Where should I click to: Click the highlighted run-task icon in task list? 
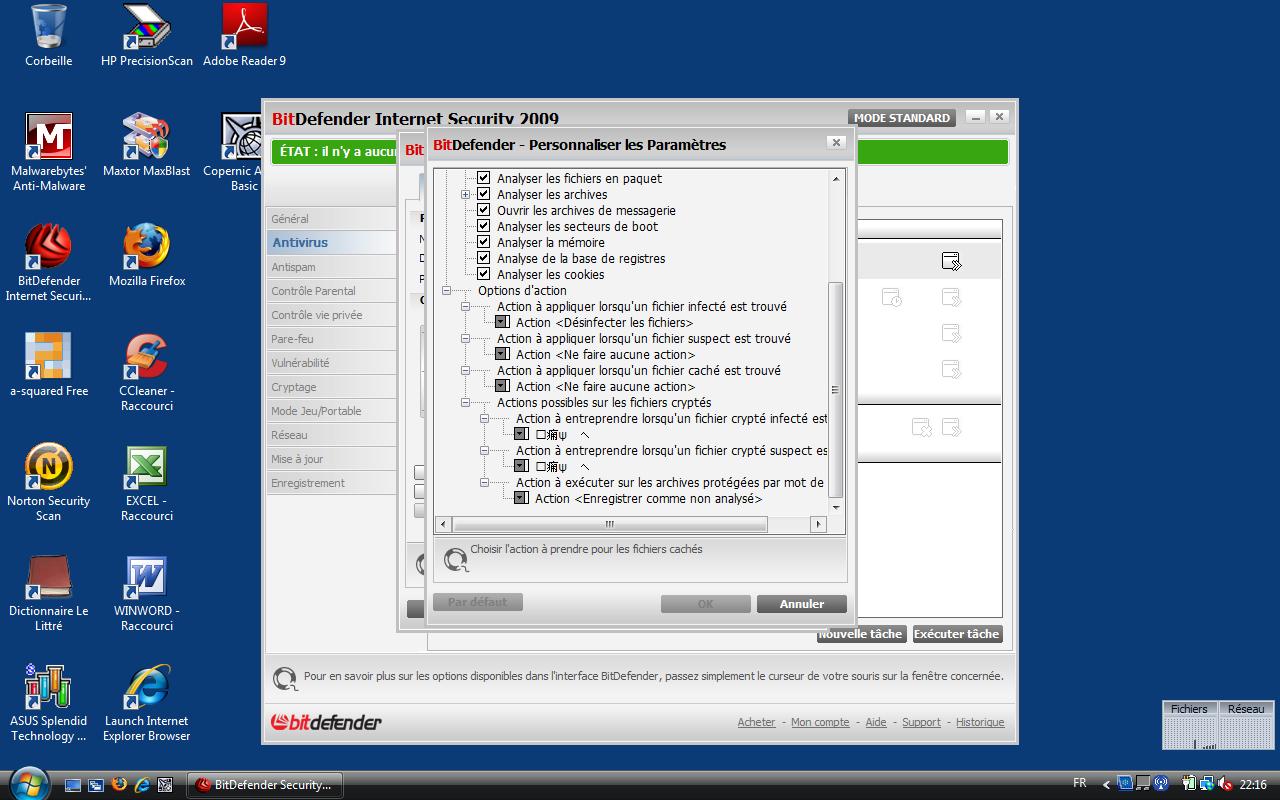tap(951, 262)
